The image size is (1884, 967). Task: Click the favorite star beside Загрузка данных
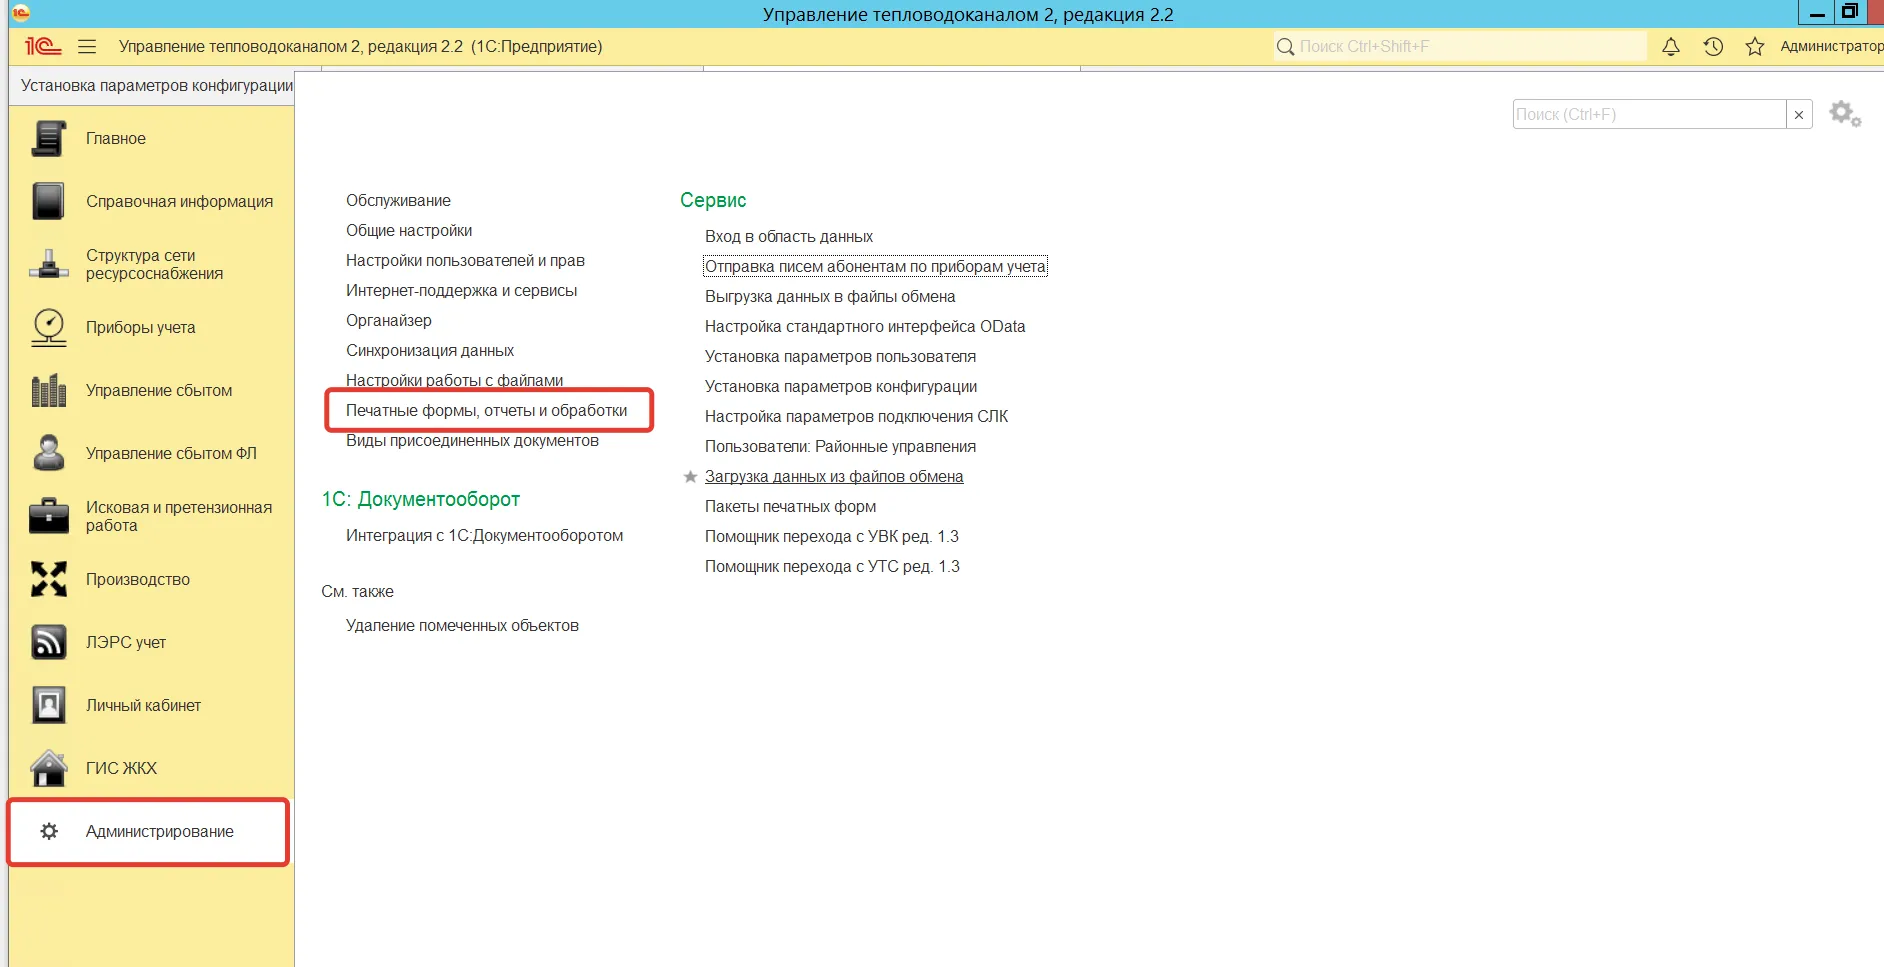click(x=690, y=477)
